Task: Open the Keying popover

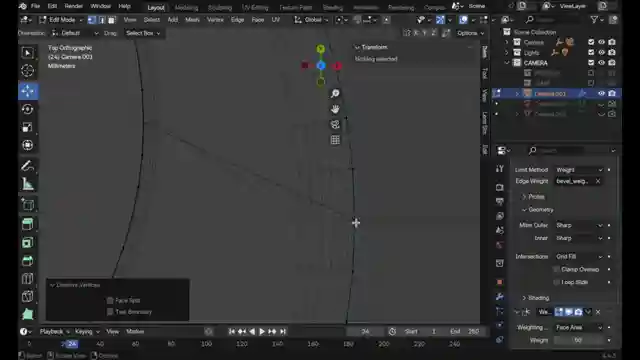Action: point(87,331)
